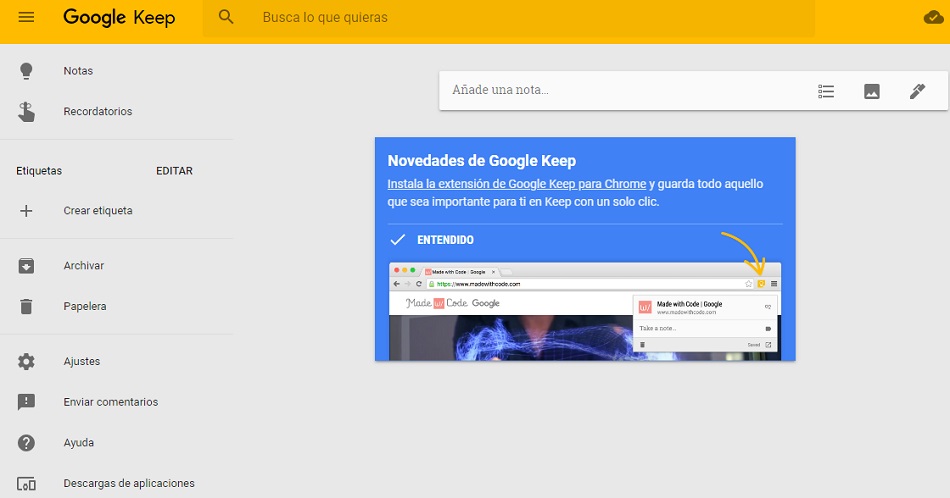Create a new drawing note

[917, 91]
